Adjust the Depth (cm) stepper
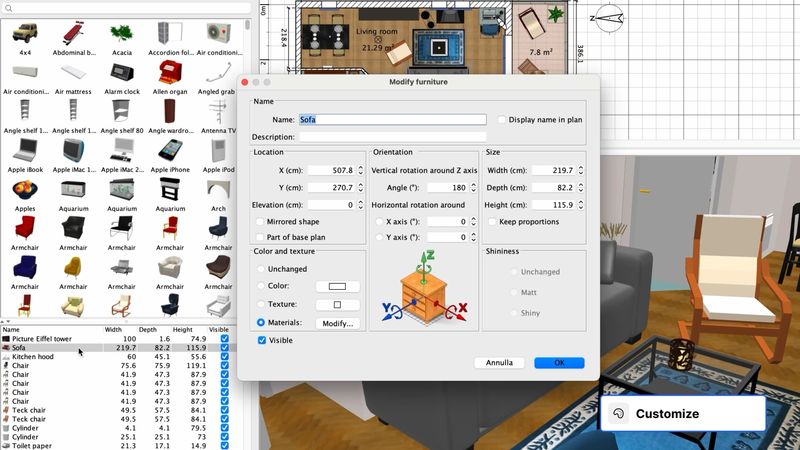The height and width of the screenshot is (450, 800). coord(581,187)
